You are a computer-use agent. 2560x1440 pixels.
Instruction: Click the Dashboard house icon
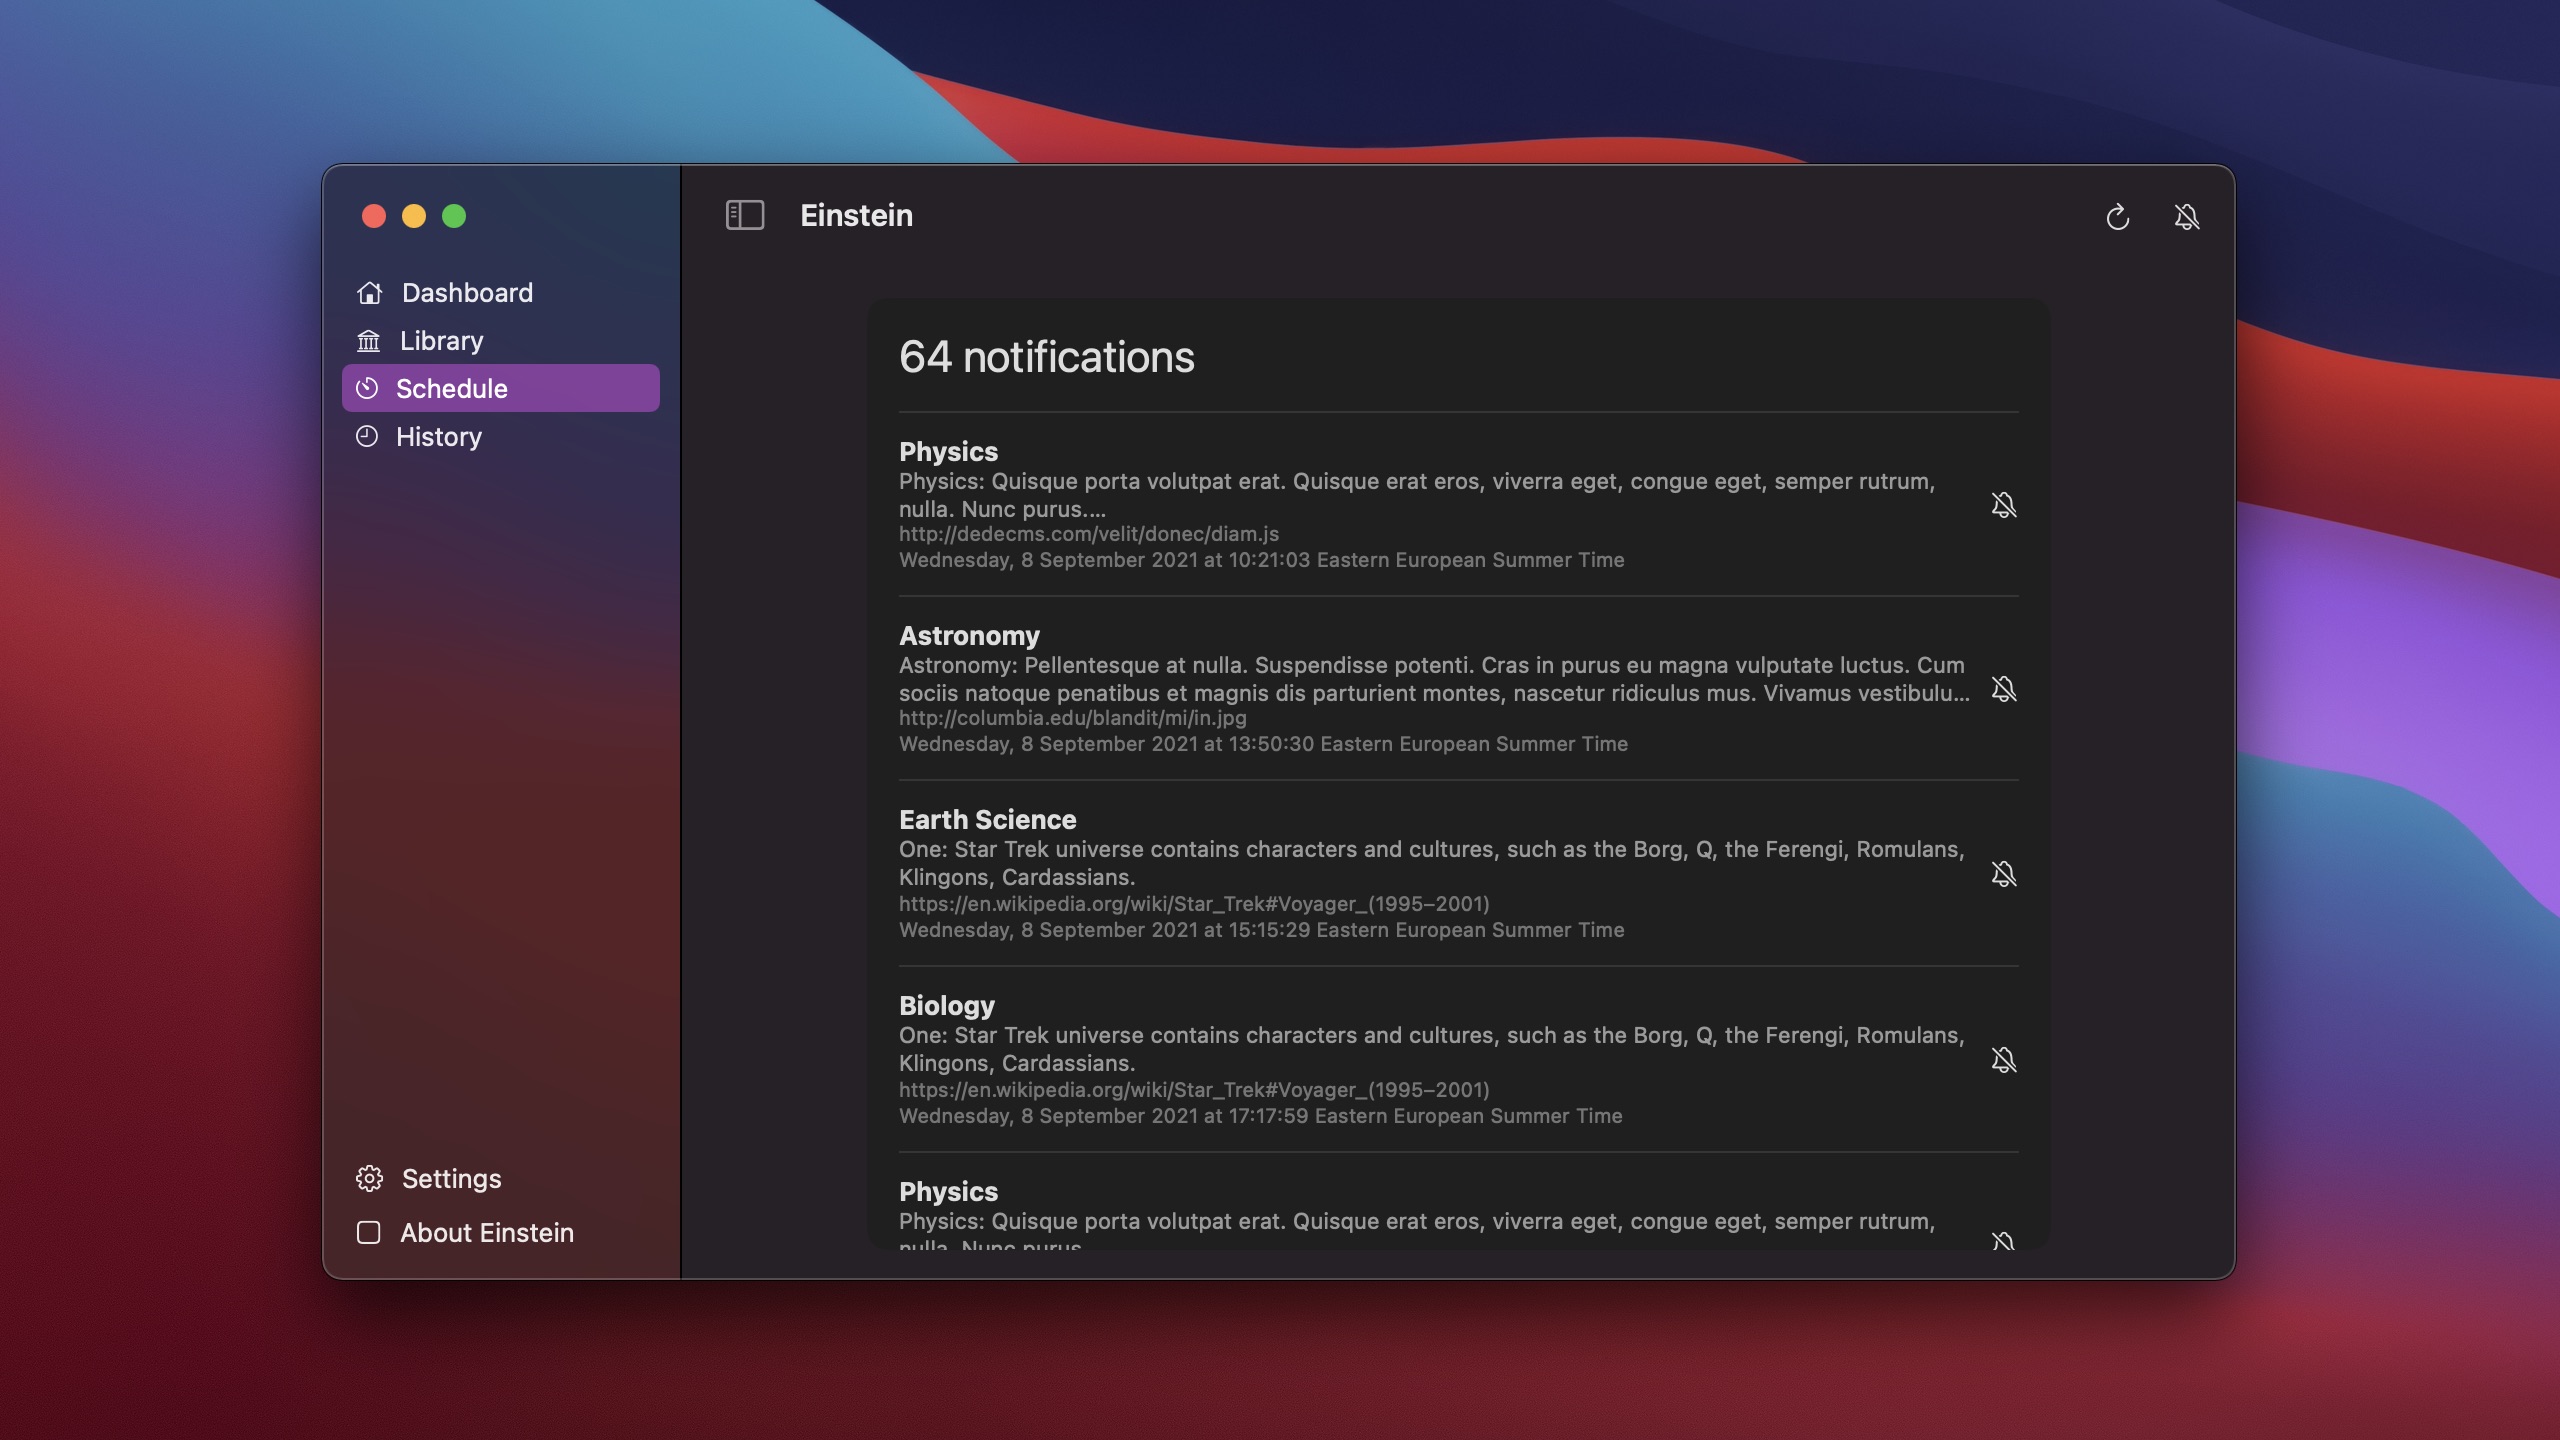click(369, 293)
